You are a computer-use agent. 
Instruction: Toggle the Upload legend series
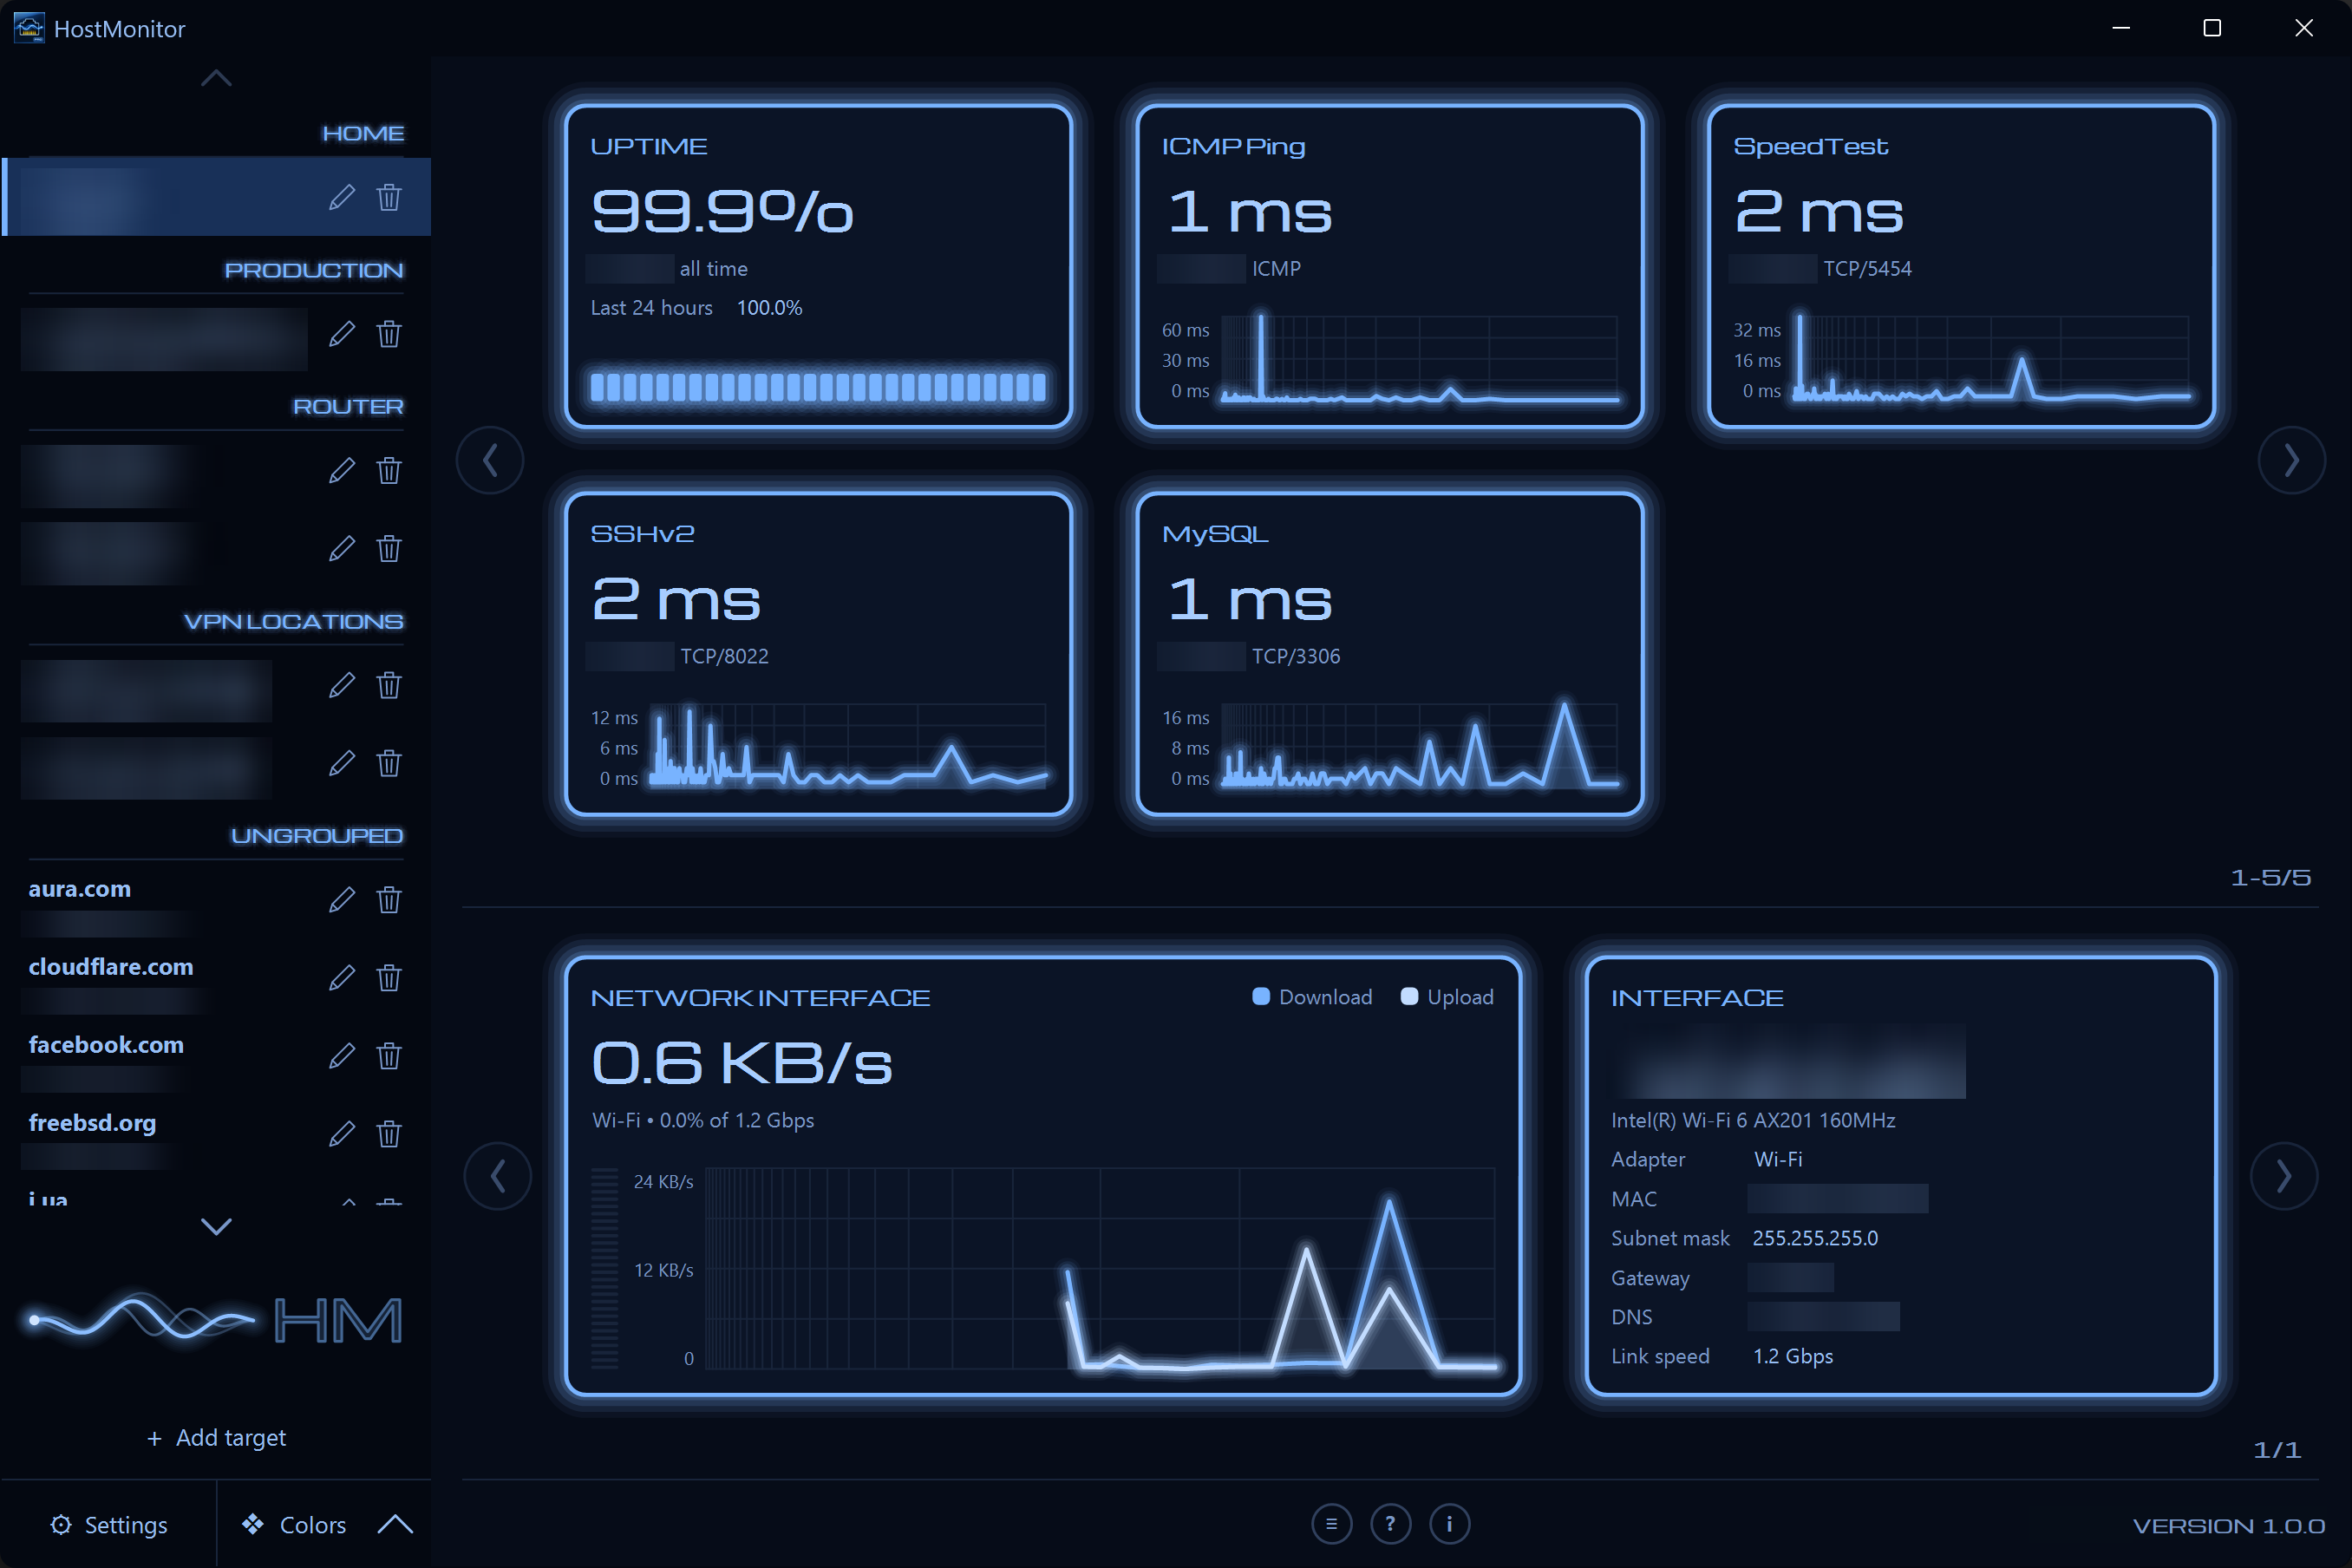point(1447,997)
